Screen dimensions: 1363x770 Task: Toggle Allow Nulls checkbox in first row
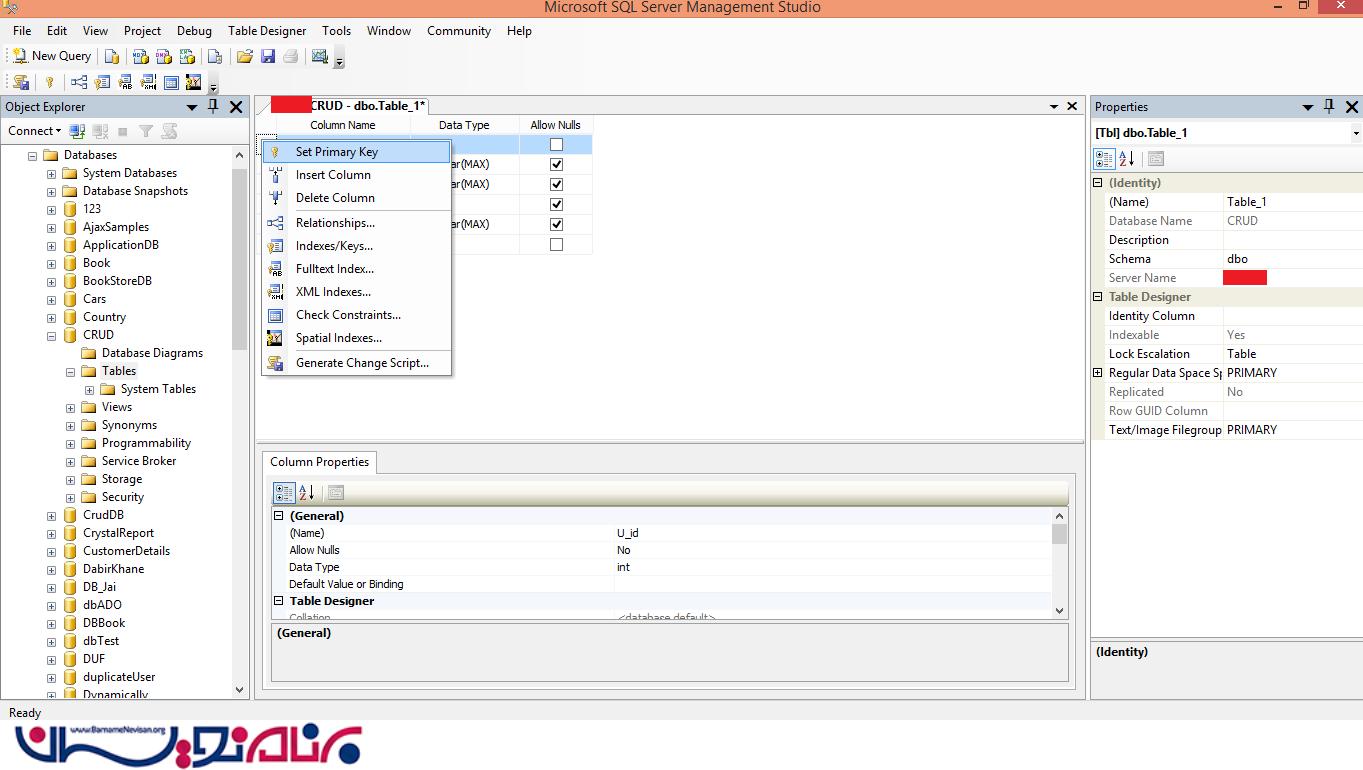pyautogui.click(x=556, y=145)
